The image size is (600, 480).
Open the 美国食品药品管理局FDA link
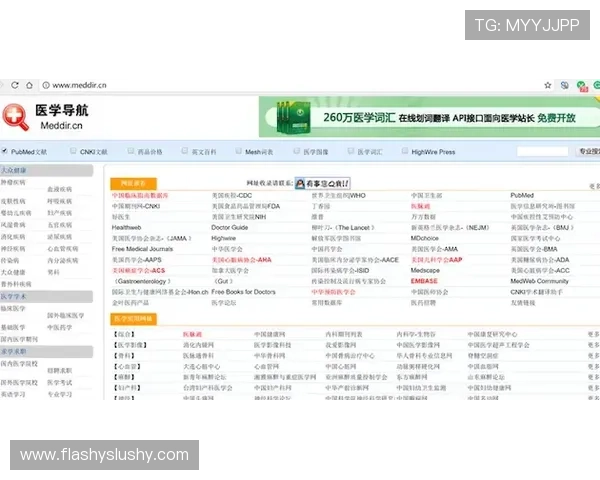[246, 206]
